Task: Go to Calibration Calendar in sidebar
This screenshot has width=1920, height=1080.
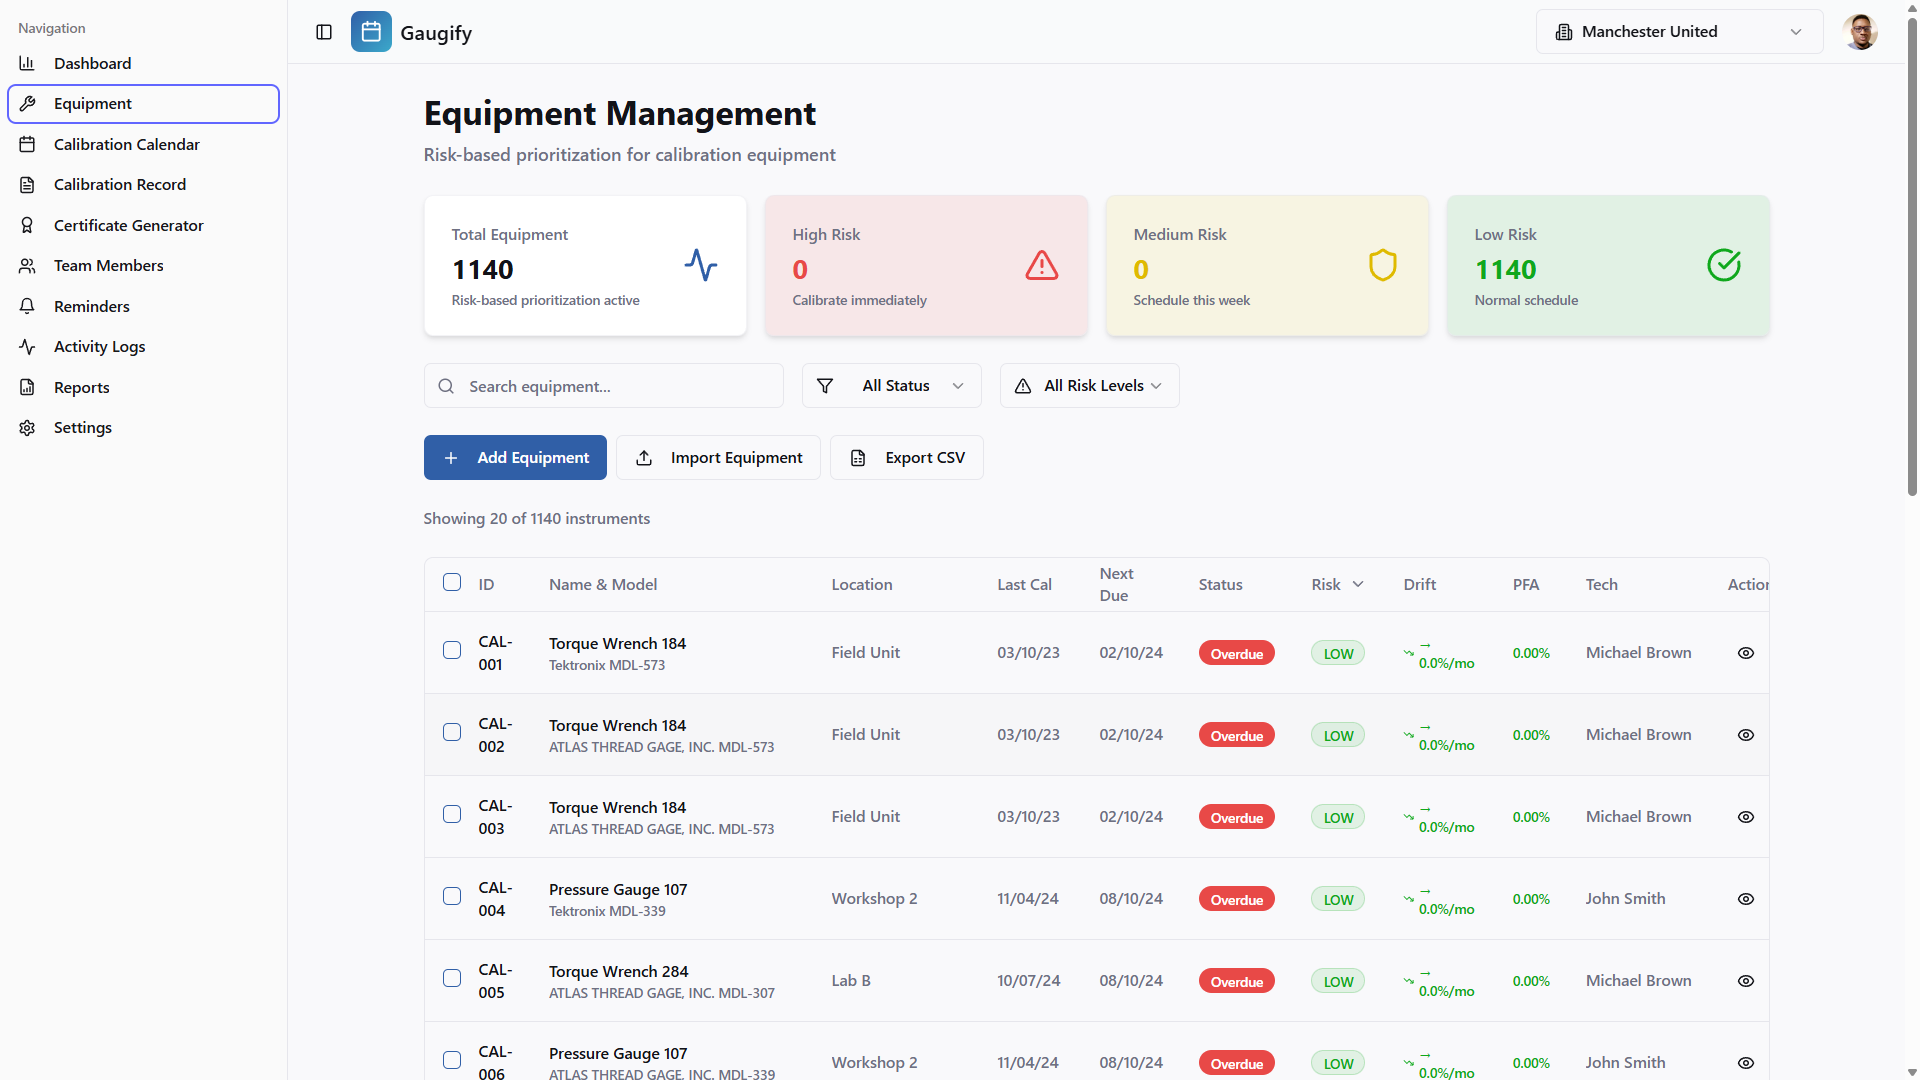Action: click(127, 145)
